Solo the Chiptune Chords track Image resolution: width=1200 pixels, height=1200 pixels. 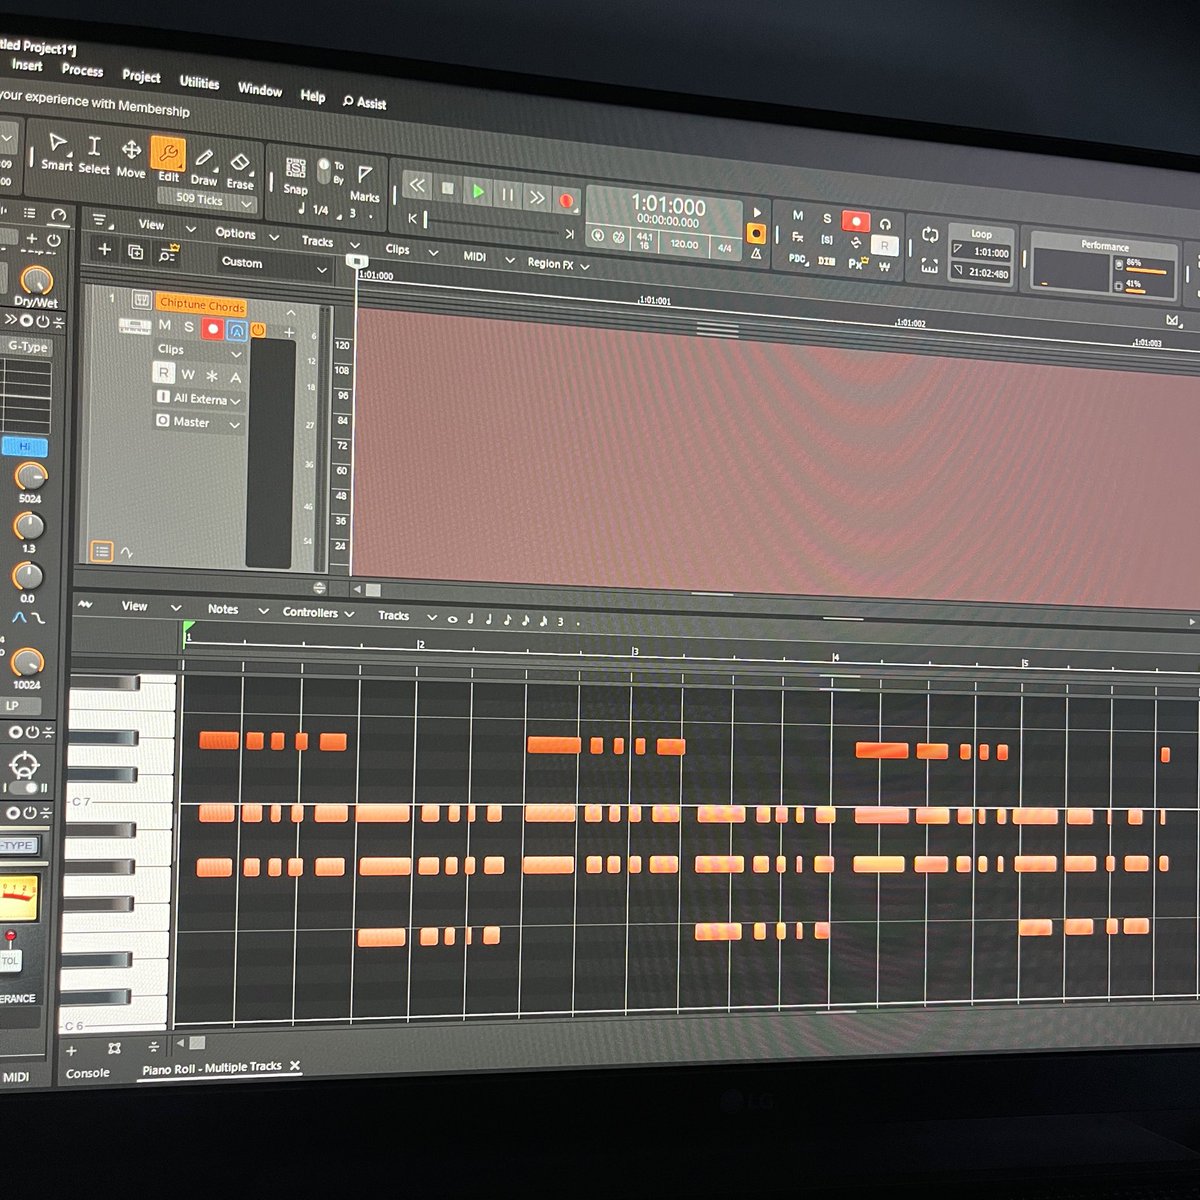click(188, 327)
